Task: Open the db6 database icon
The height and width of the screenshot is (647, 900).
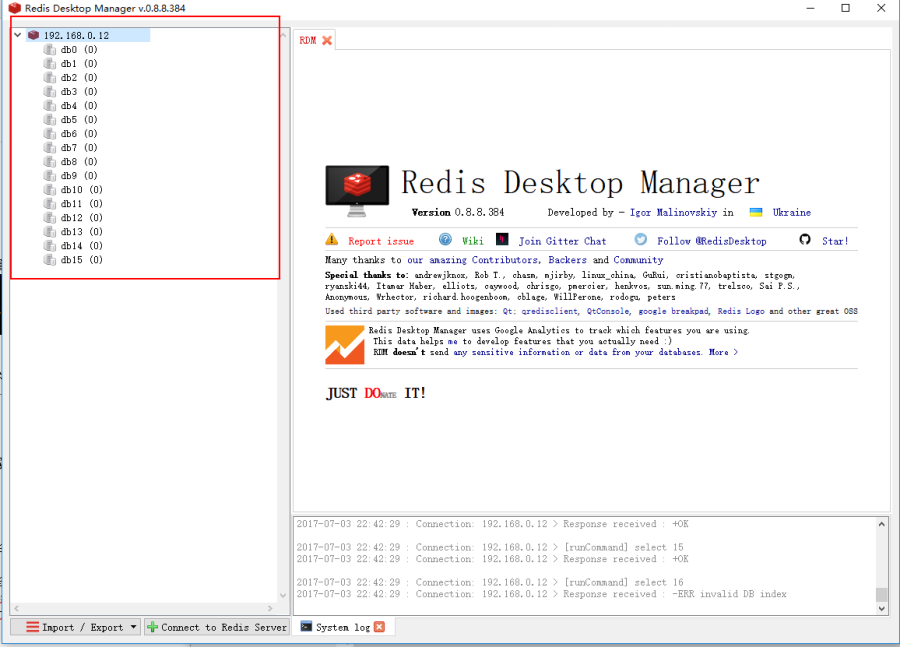Action: pos(50,134)
